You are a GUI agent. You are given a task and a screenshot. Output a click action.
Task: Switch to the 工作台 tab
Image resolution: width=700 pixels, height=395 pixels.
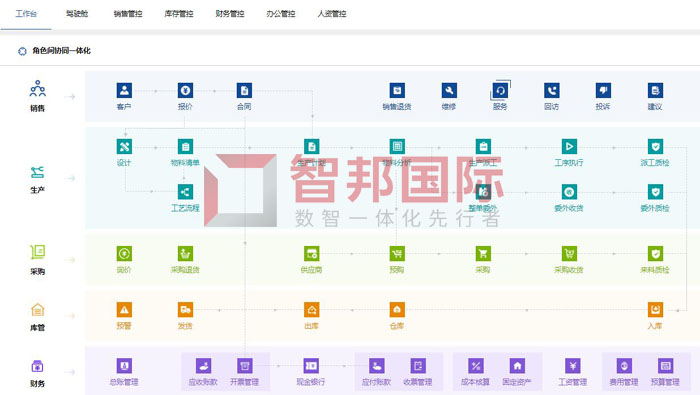pyautogui.click(x=26, y=14)
